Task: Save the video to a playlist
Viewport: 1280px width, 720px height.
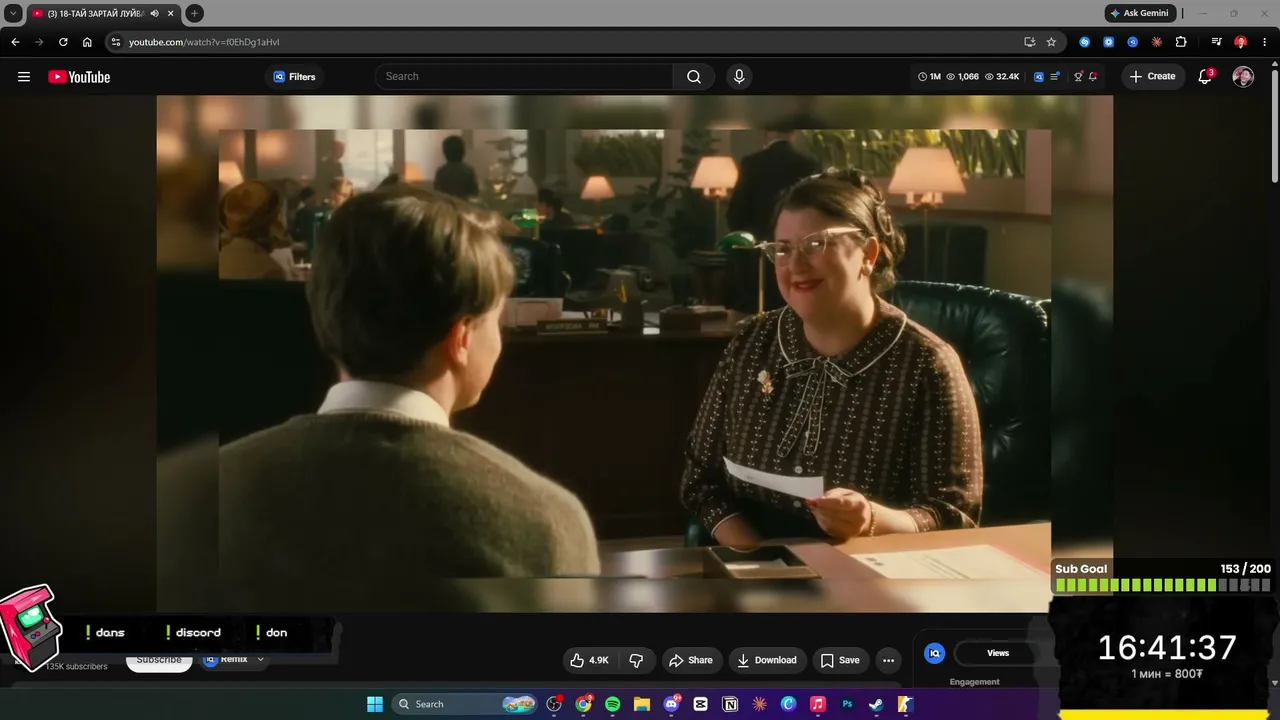Action: [840, 660]
